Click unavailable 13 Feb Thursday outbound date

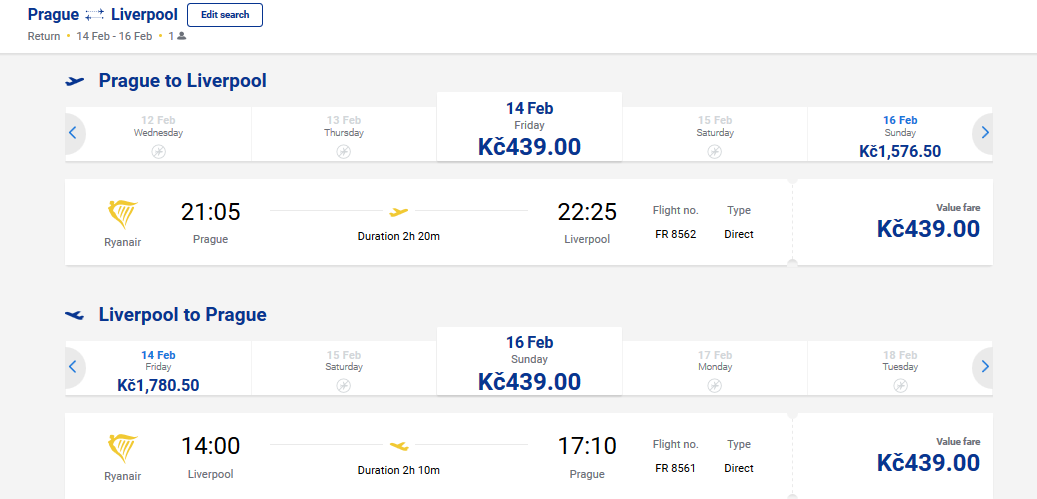coord(344,135)
